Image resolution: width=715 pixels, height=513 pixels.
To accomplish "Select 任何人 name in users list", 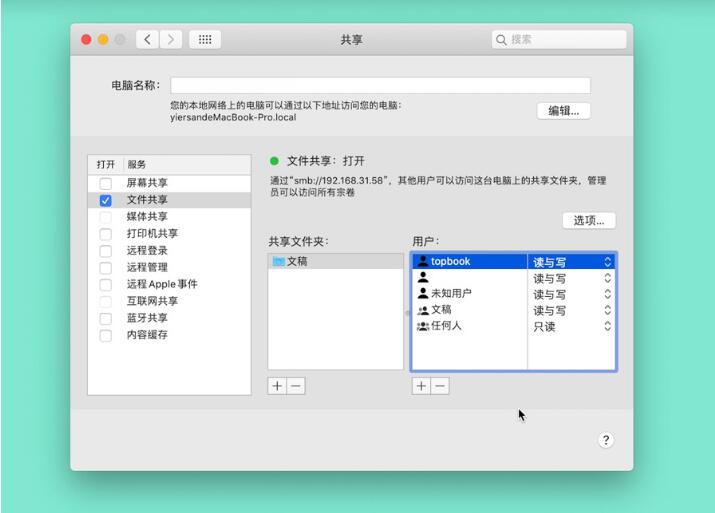I will tap(446, 326).
